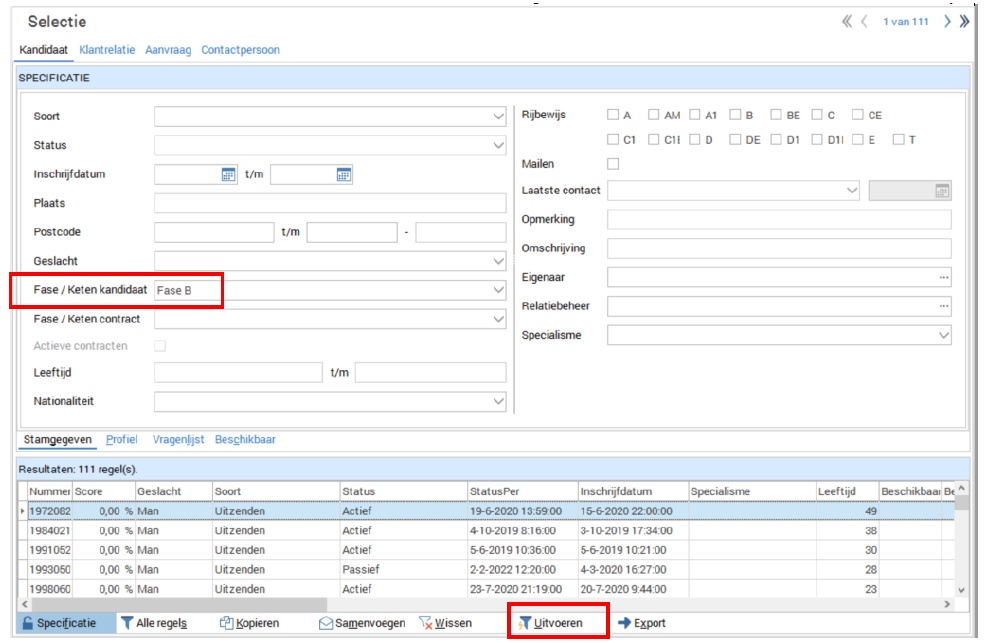Click the Plaats input field
This screenshot has width=986, height=643.
click(x=330, y=204)
